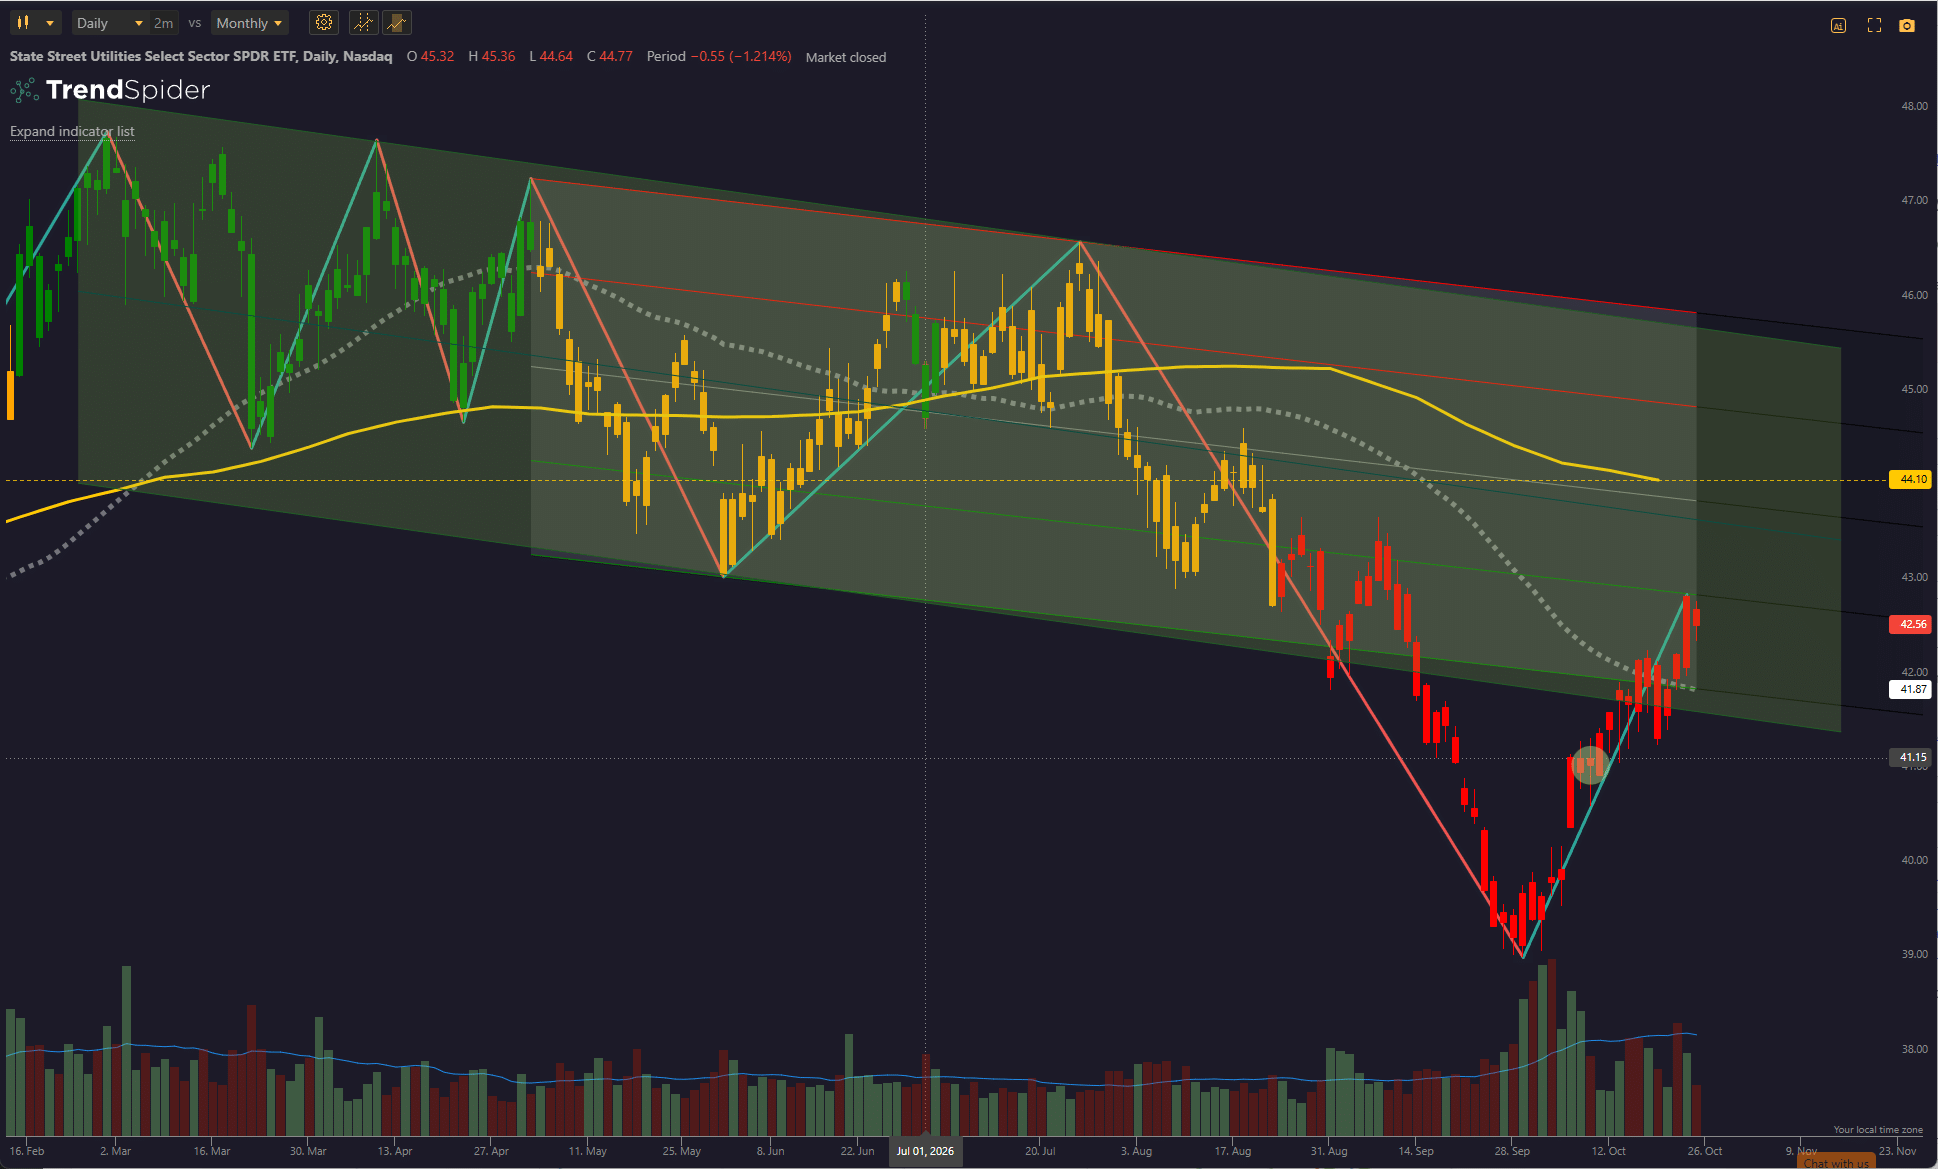Viewport: 1938px width, 1169px height.
Task: Click the symbol title State Street Utilities
Action: coord(200,56)
